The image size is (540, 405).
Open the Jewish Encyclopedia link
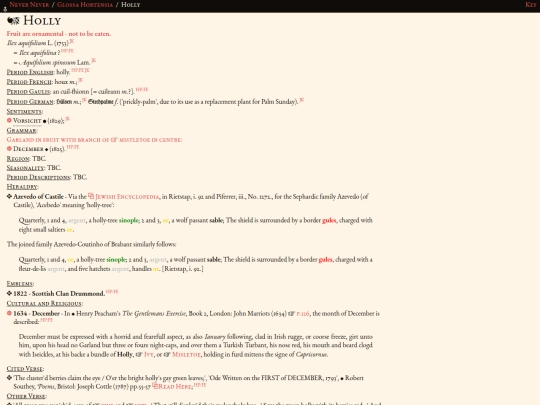click(x=127, y=197)
